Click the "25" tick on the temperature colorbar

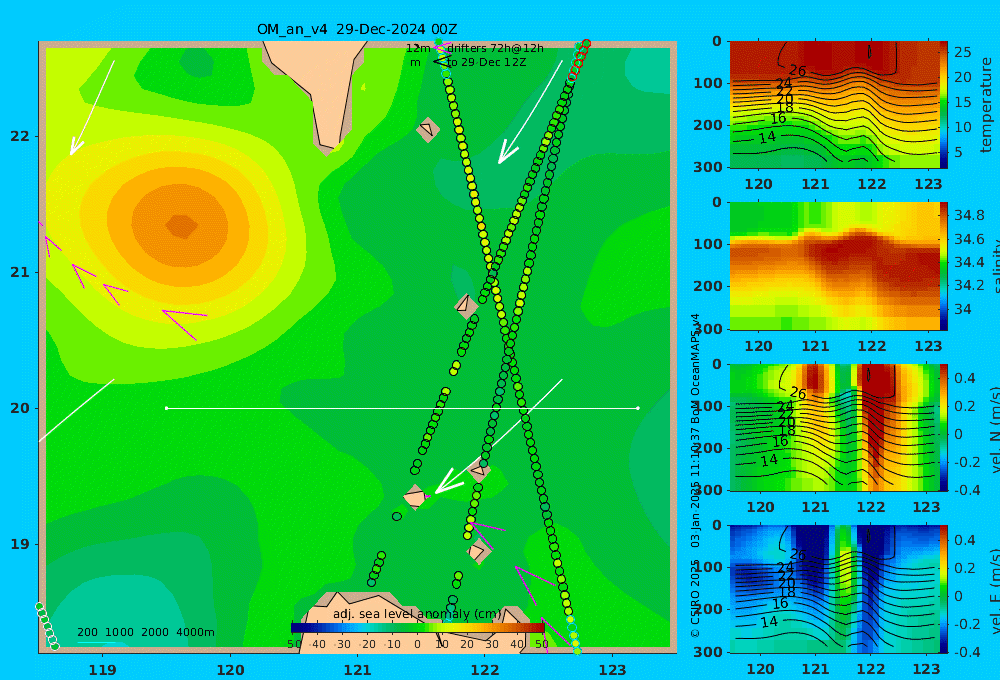click(962, 52)
